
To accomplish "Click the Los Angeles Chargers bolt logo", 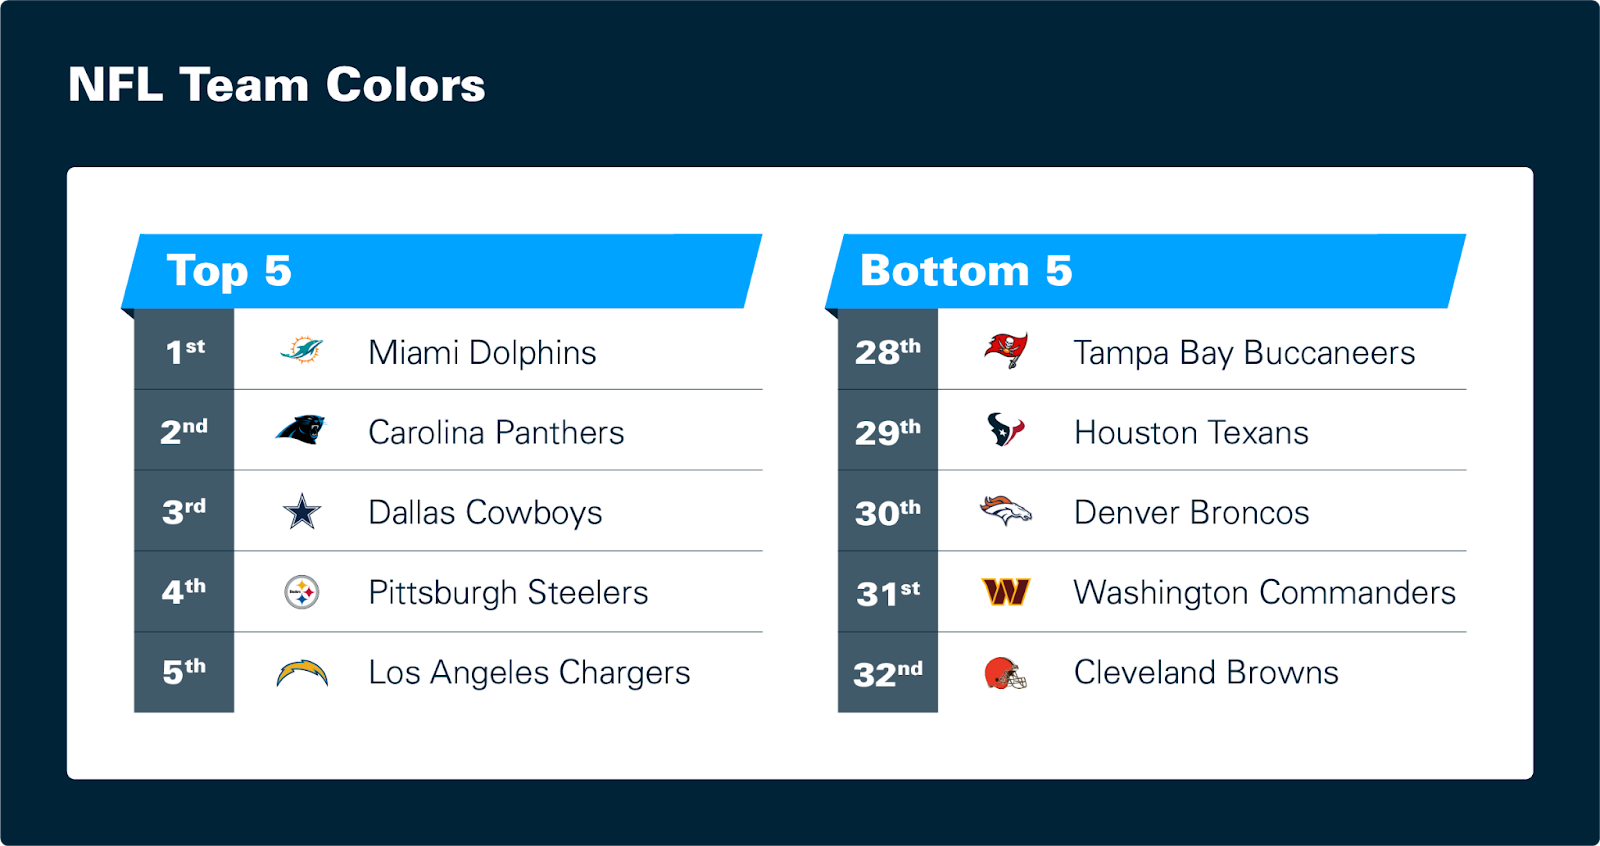I will tap(302, 673).
